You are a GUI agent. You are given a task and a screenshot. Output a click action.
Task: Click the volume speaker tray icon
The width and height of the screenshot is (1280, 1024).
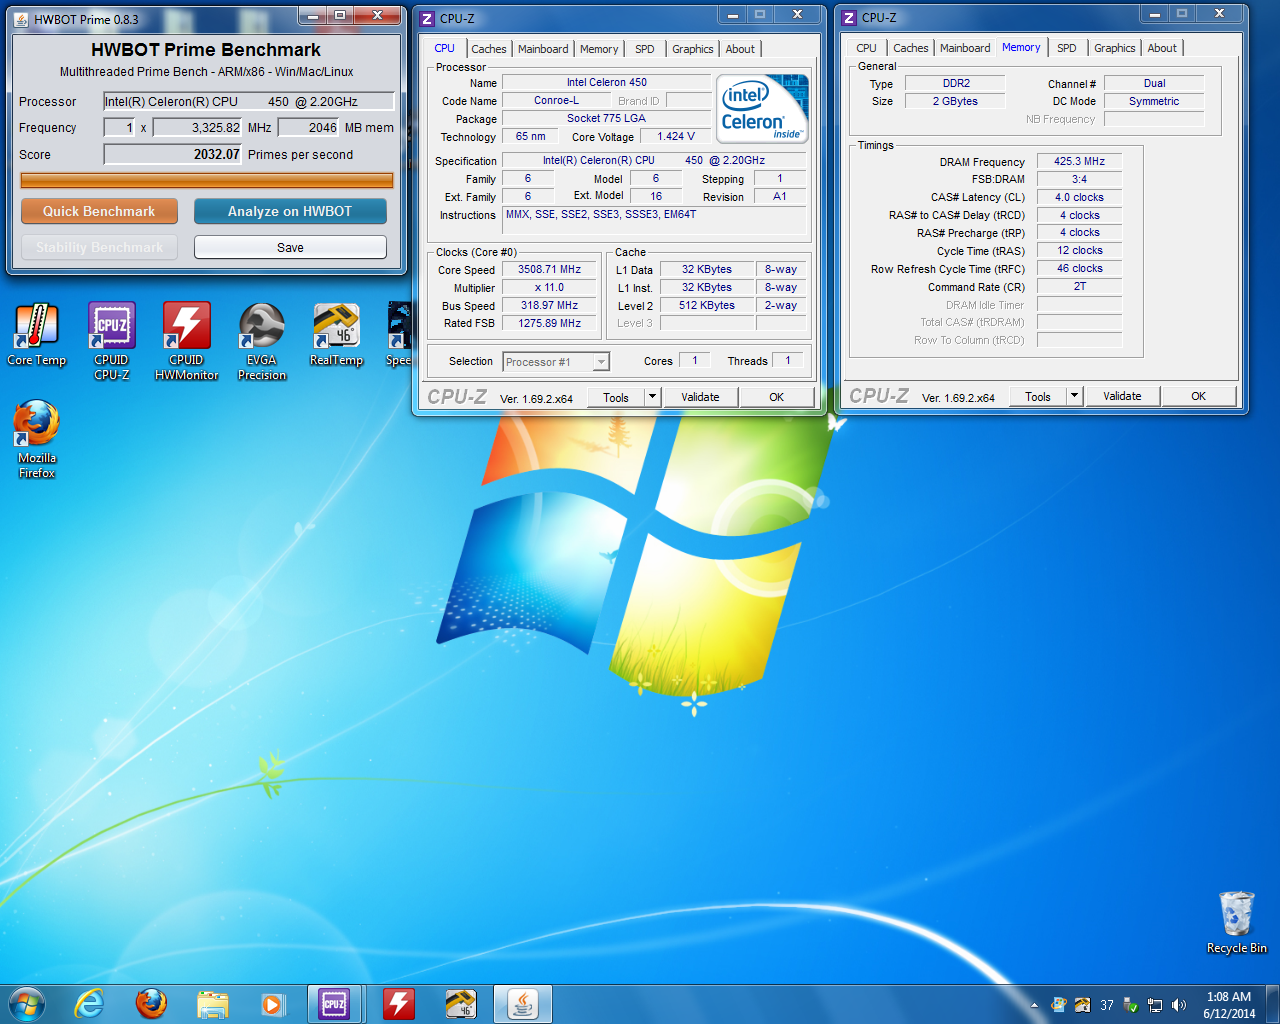(x=1179, y=1005)
